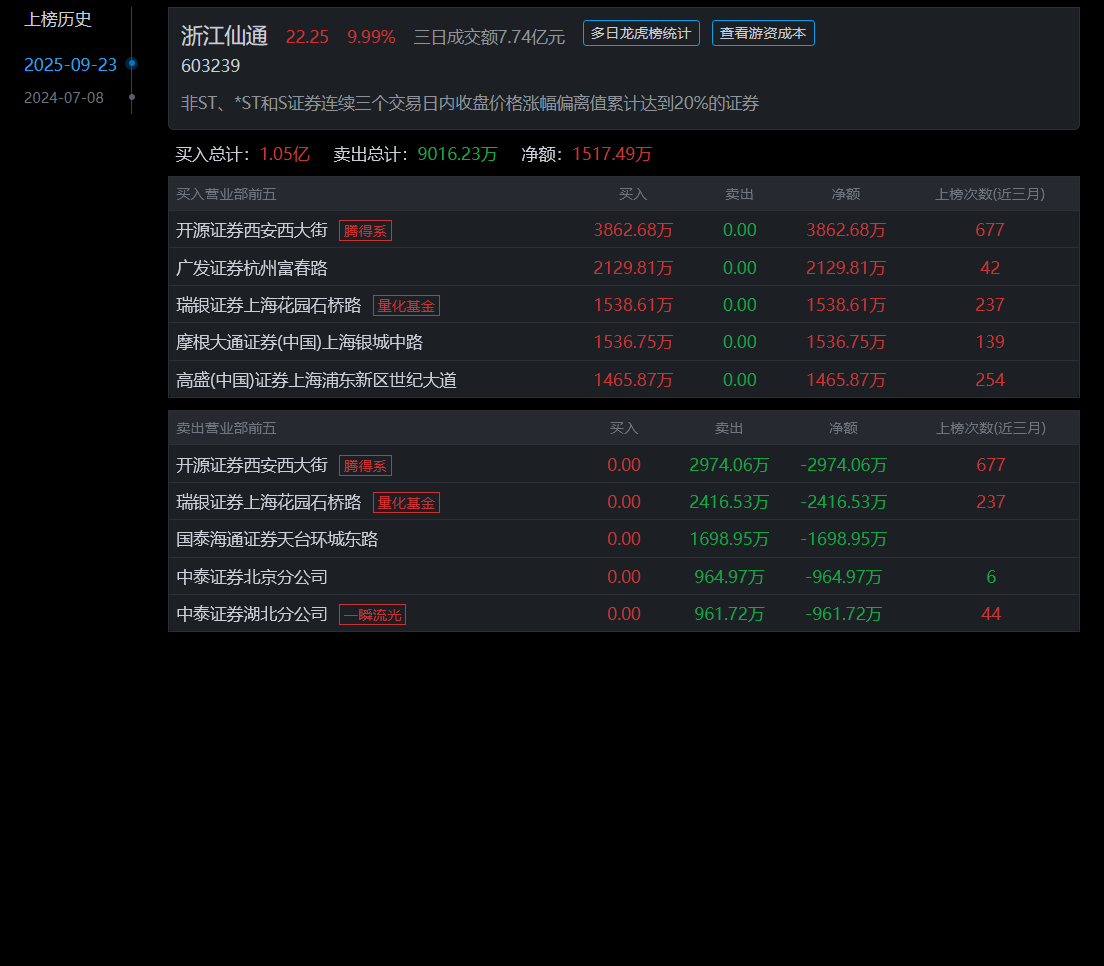1104x966 pixels.
Task: Click buy amount 3862.68万 in 买入 column
Action: 633,230
